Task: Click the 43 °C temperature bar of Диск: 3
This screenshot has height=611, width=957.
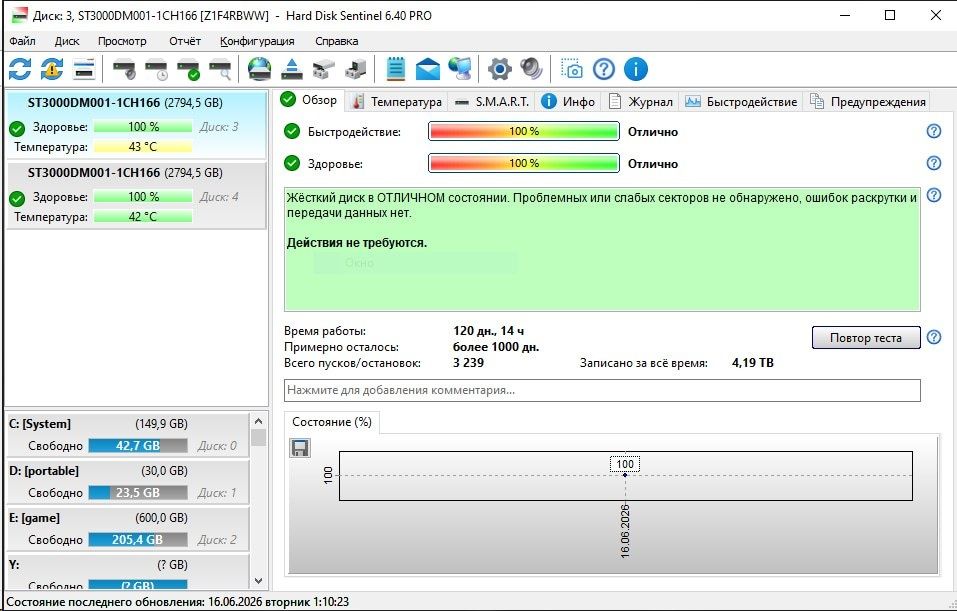Action: (x=143, y=146)
